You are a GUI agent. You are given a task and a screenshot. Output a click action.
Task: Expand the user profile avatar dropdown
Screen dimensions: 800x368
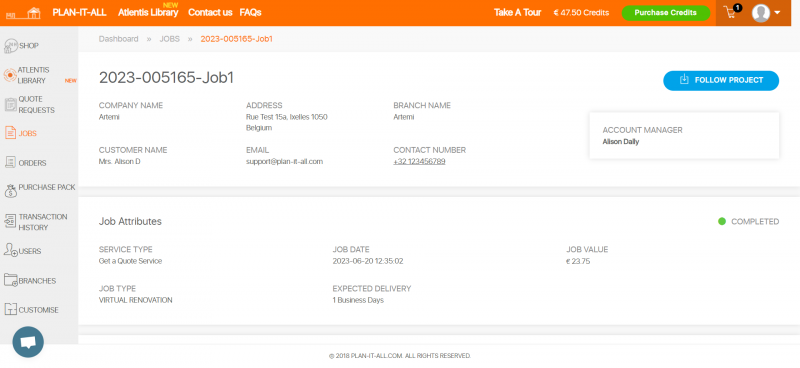coord(766,13)
